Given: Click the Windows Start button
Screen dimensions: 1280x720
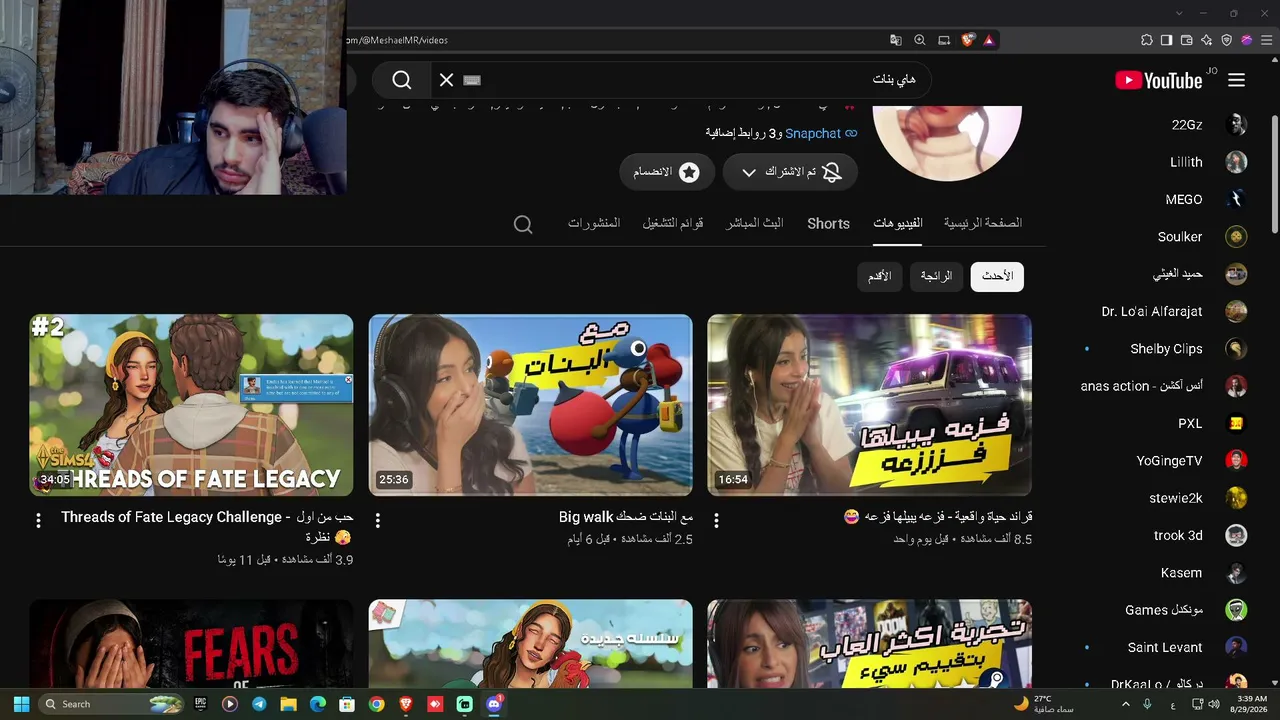Looking at the screenshot, I should point(21,704).
